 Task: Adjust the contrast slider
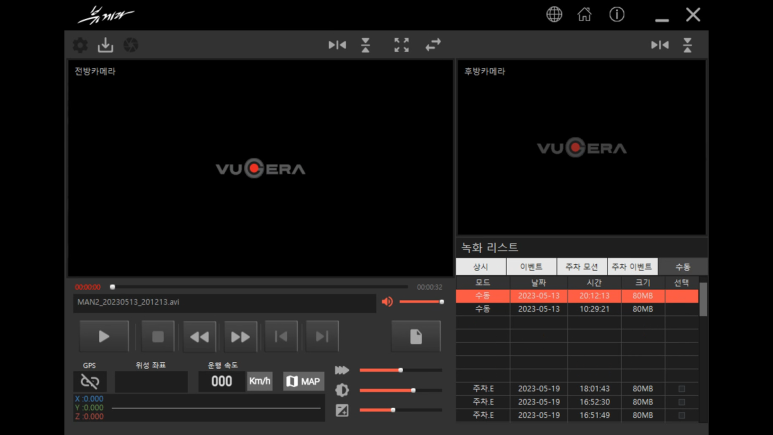[400, 410]
